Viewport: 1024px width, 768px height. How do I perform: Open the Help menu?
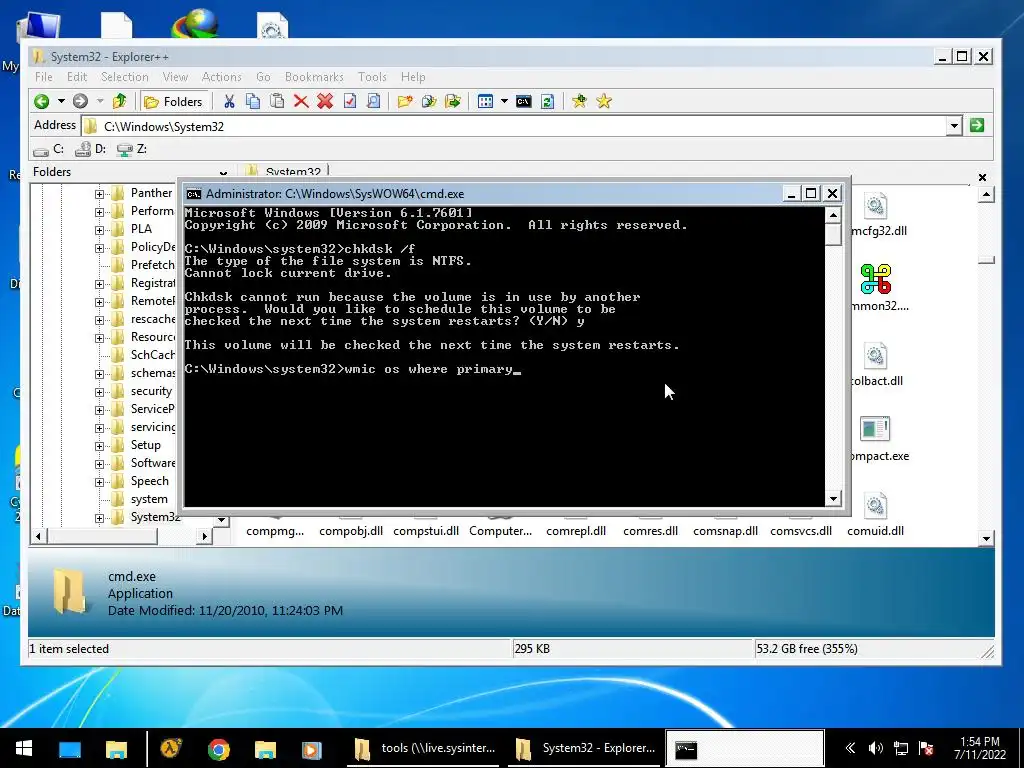(413, 77)
